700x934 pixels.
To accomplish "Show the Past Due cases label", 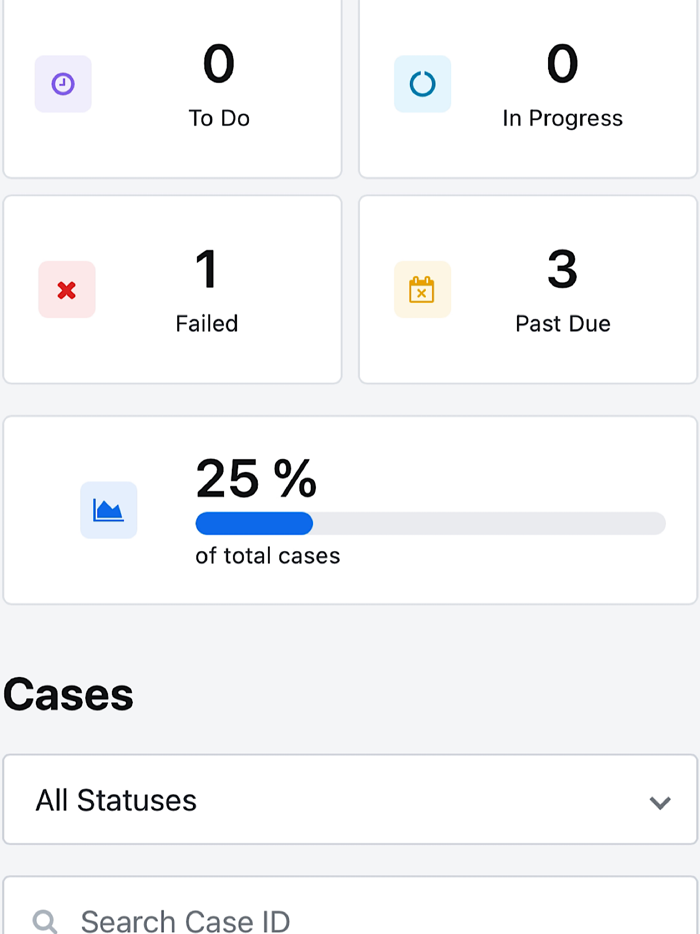I will click(562, 323).
